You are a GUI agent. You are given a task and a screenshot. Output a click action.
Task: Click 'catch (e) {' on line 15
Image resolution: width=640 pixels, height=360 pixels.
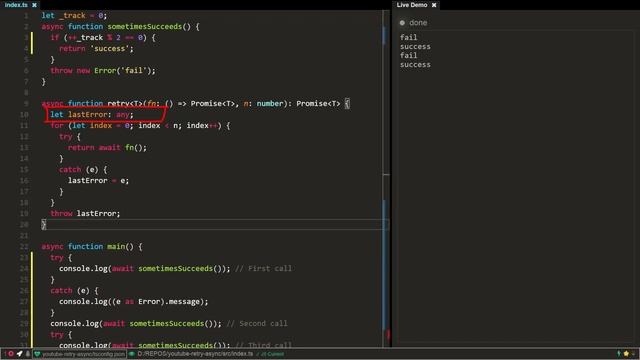(x=83, y=170)
